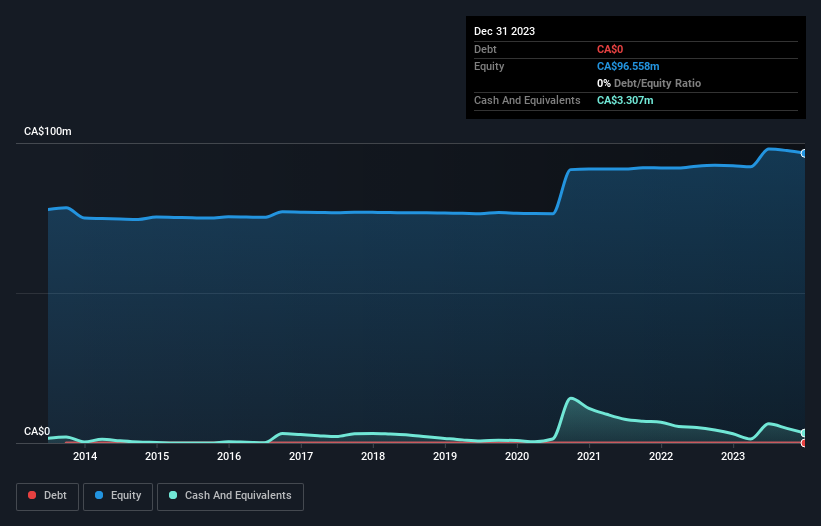Toggle Cash And Equivalents legend button
821x526 pixels.
click(230, 496)
